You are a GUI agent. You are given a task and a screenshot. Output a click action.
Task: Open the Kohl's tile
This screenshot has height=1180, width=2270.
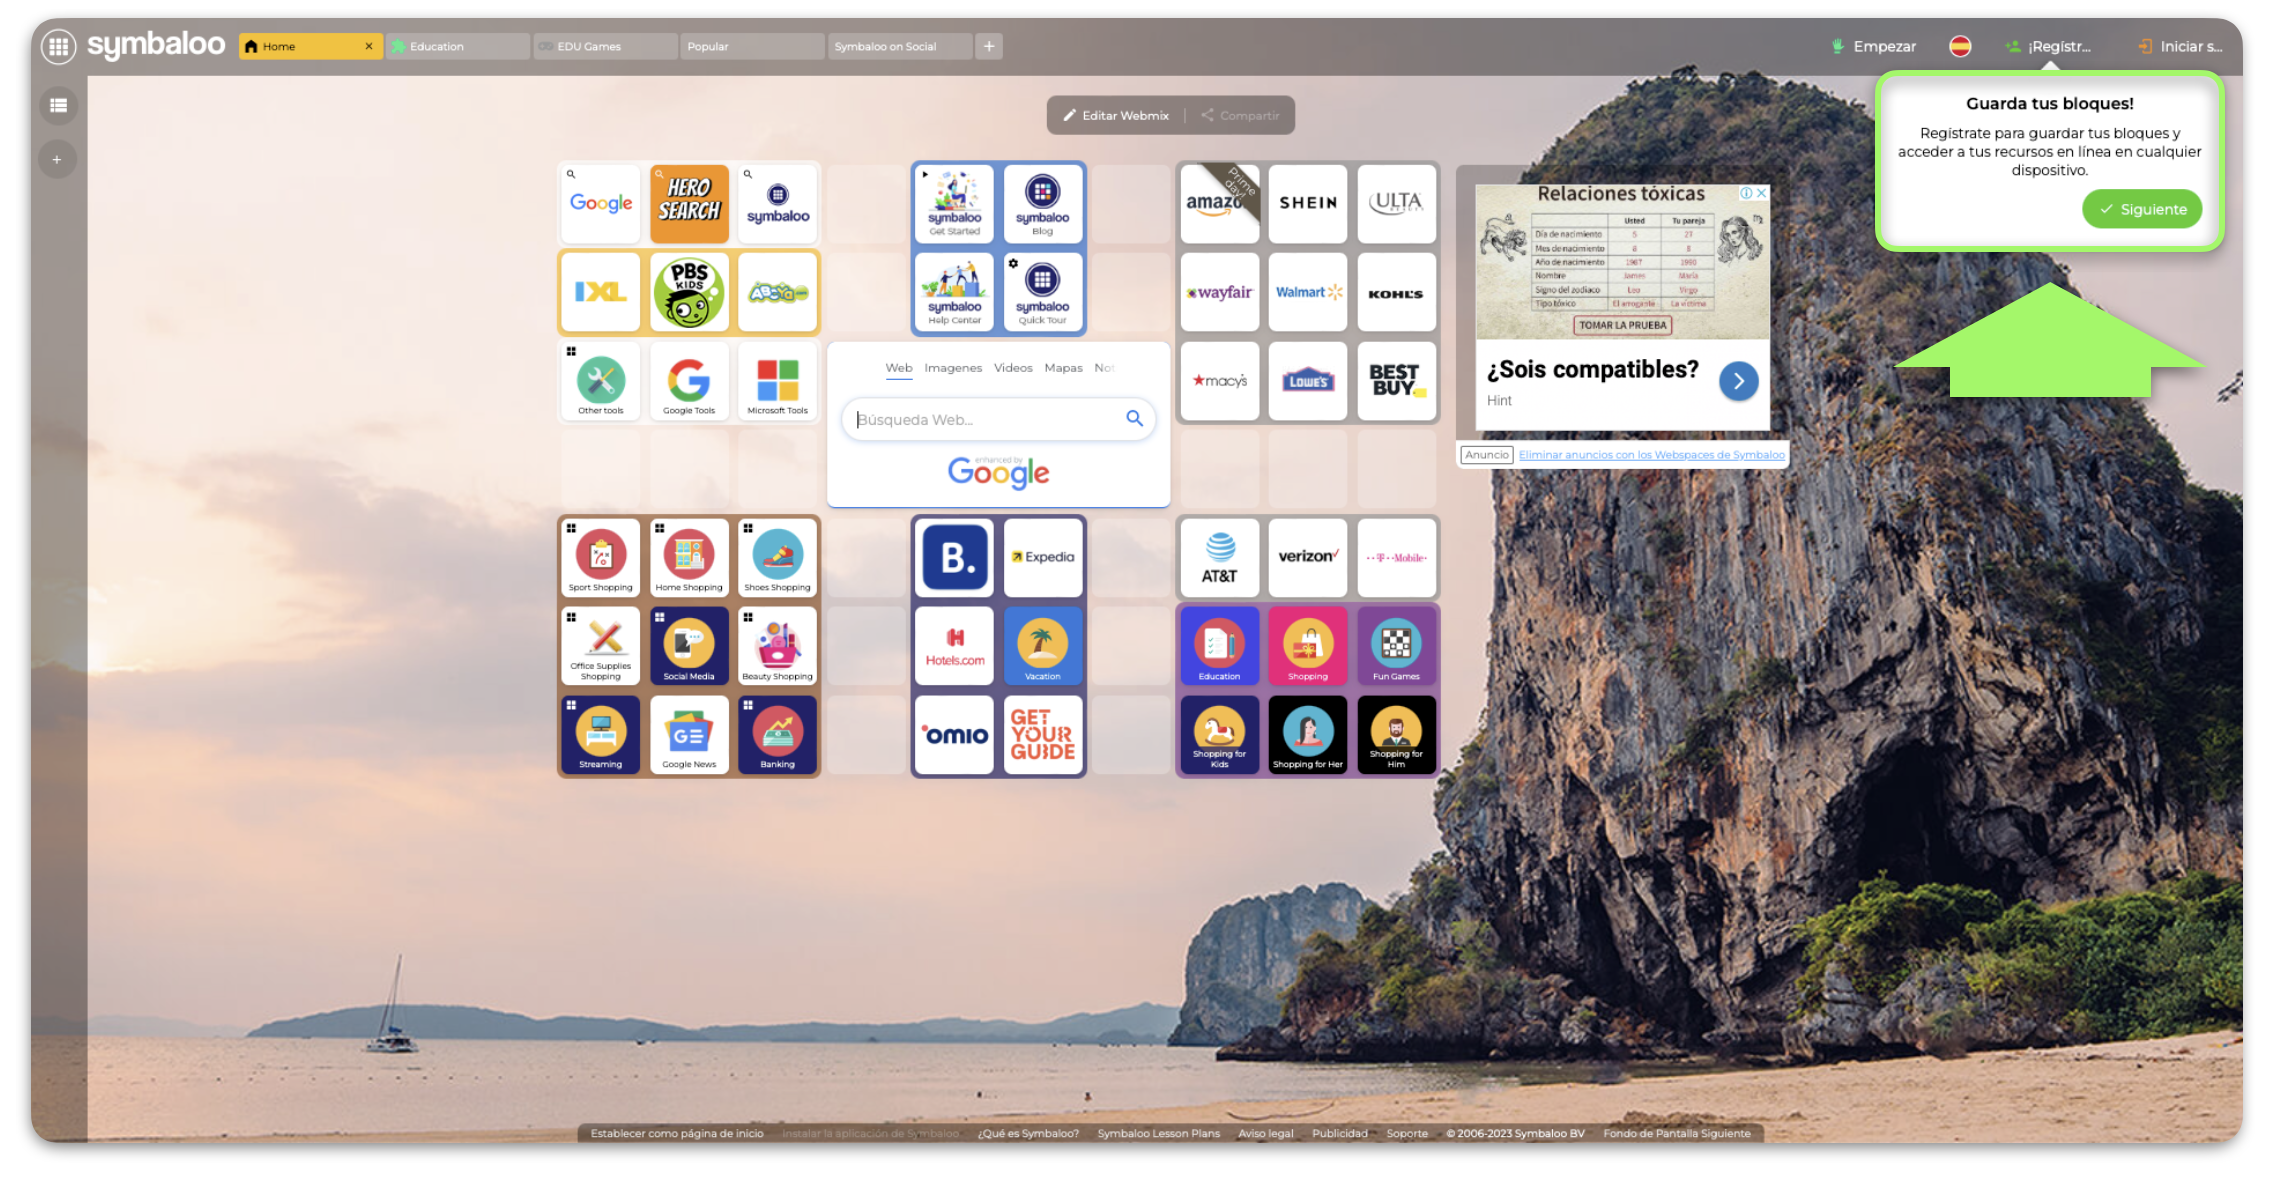click(1396, 292)
